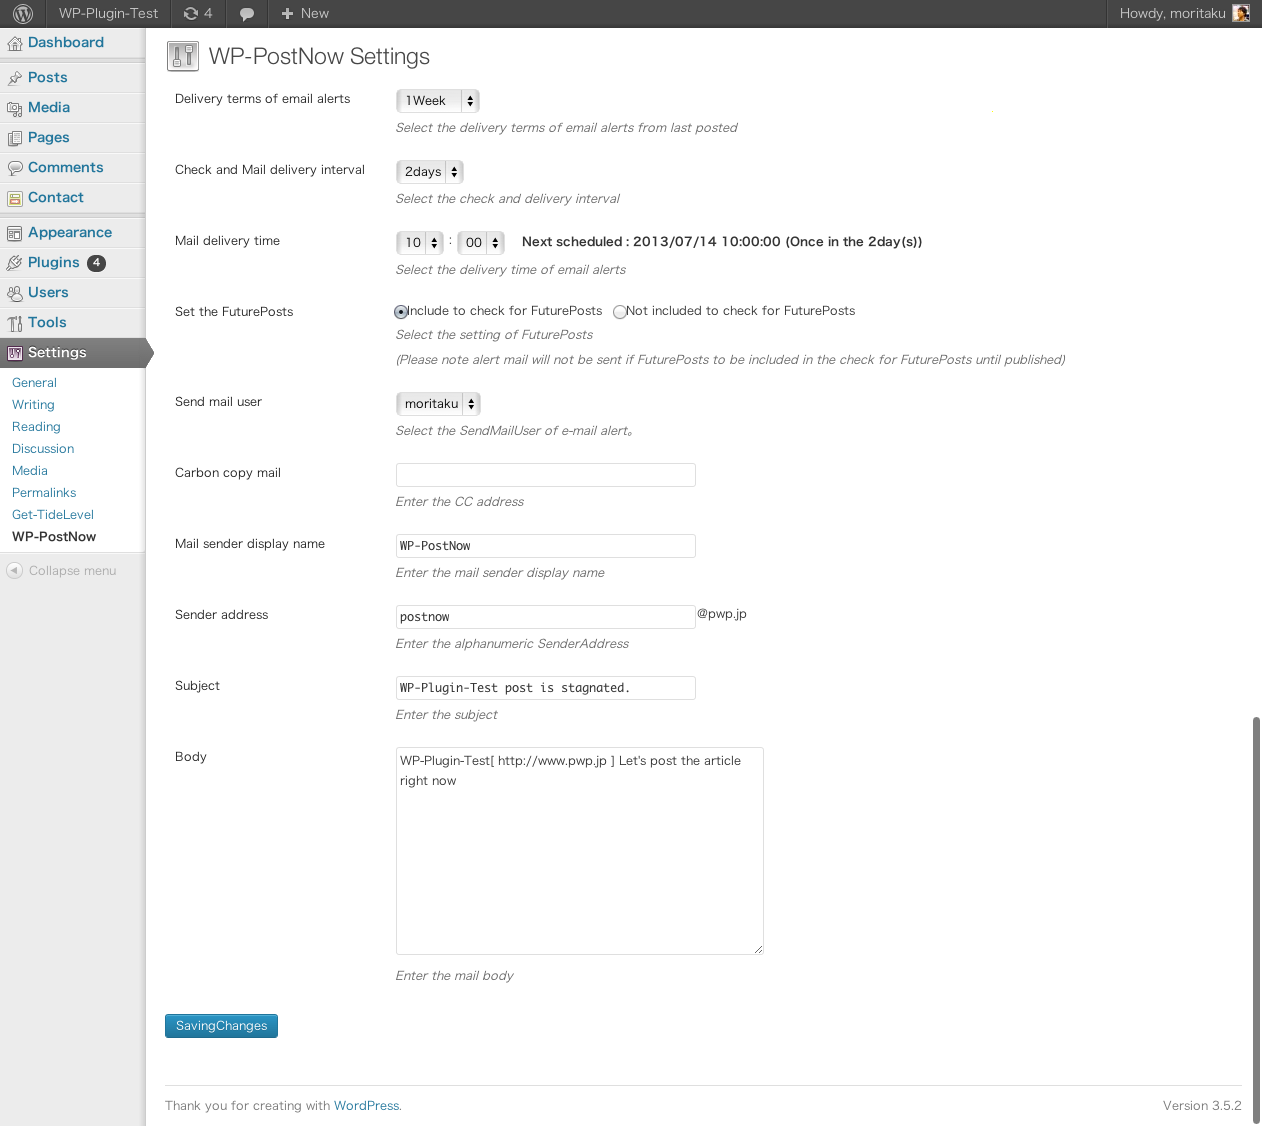Follow the WordPress footer link

pyautogui.click(x=366, y=1106)
